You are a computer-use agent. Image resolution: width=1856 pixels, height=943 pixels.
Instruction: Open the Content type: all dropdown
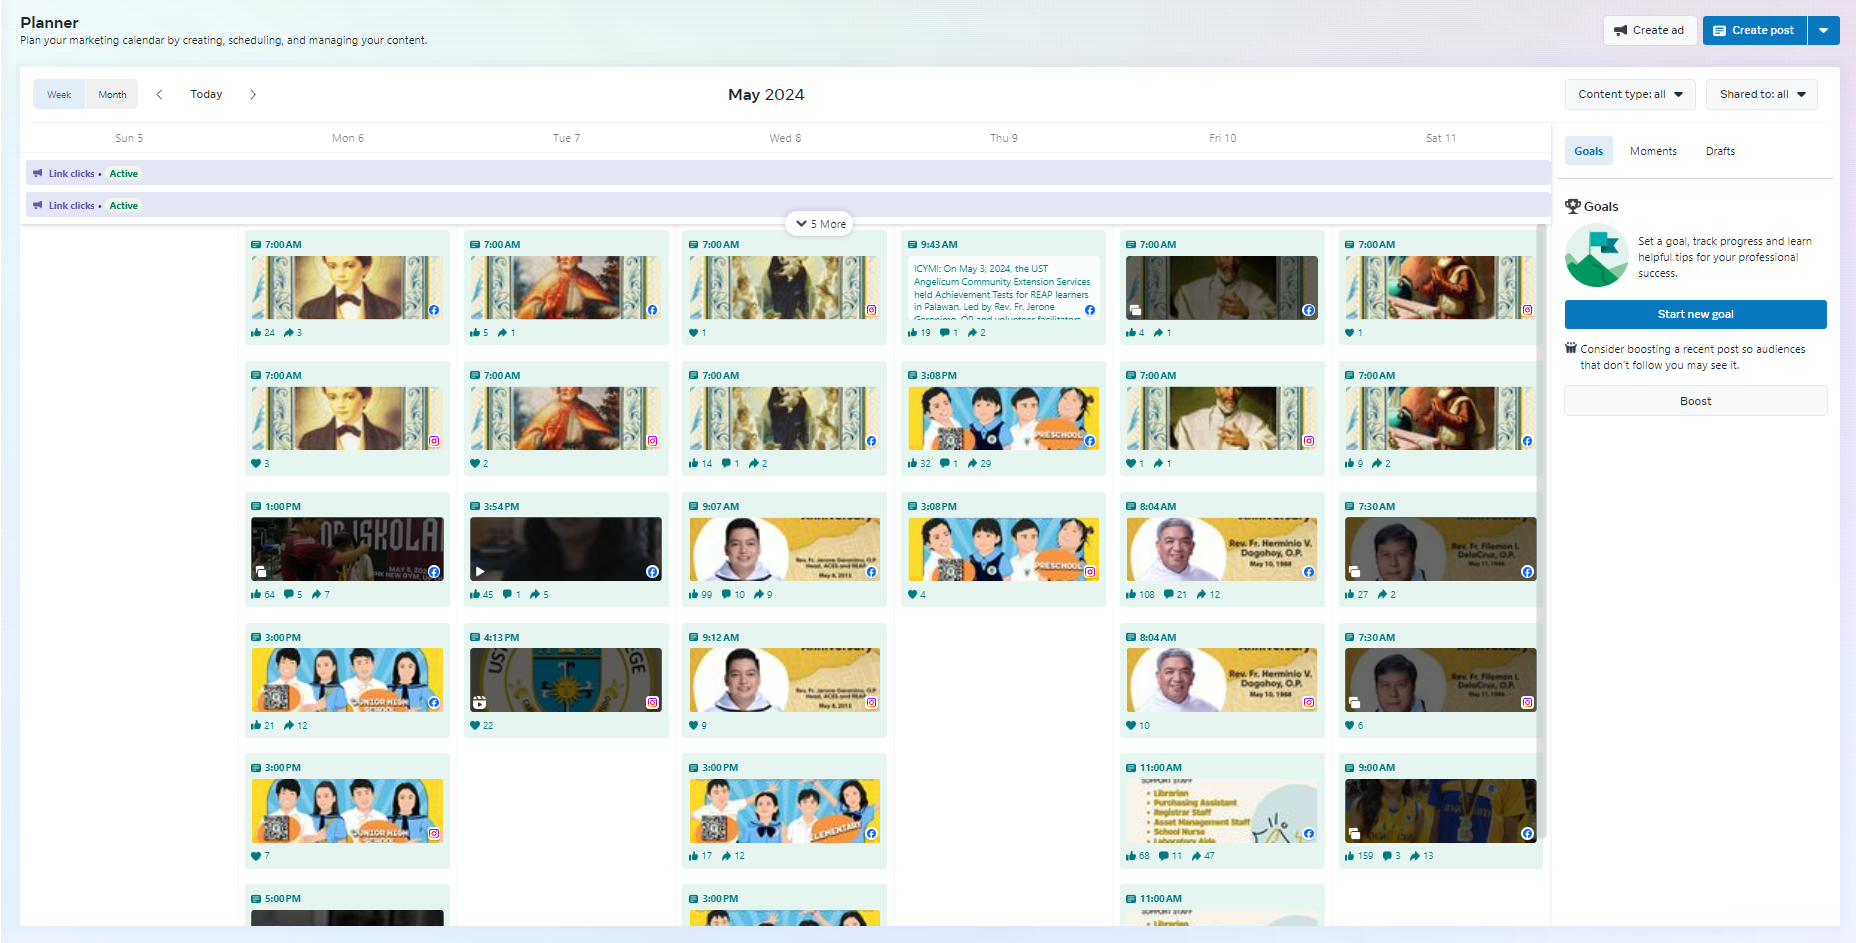pos(1630,94)
